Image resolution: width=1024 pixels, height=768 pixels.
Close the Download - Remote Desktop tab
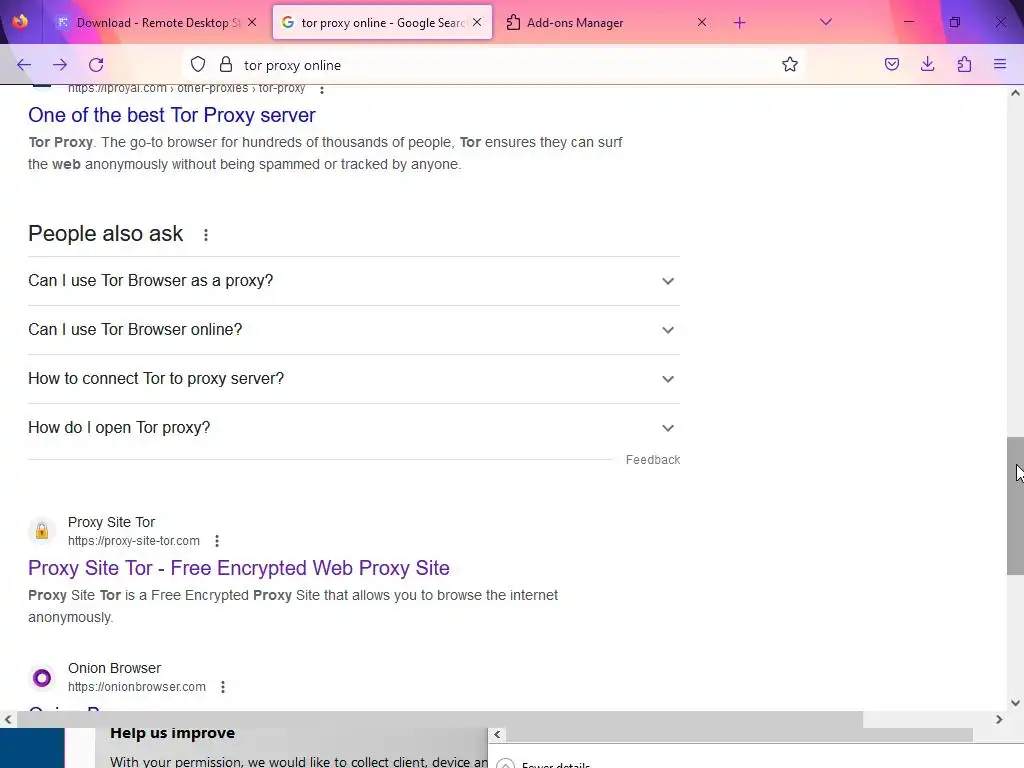pyautogui.click(x=252, y=22)
